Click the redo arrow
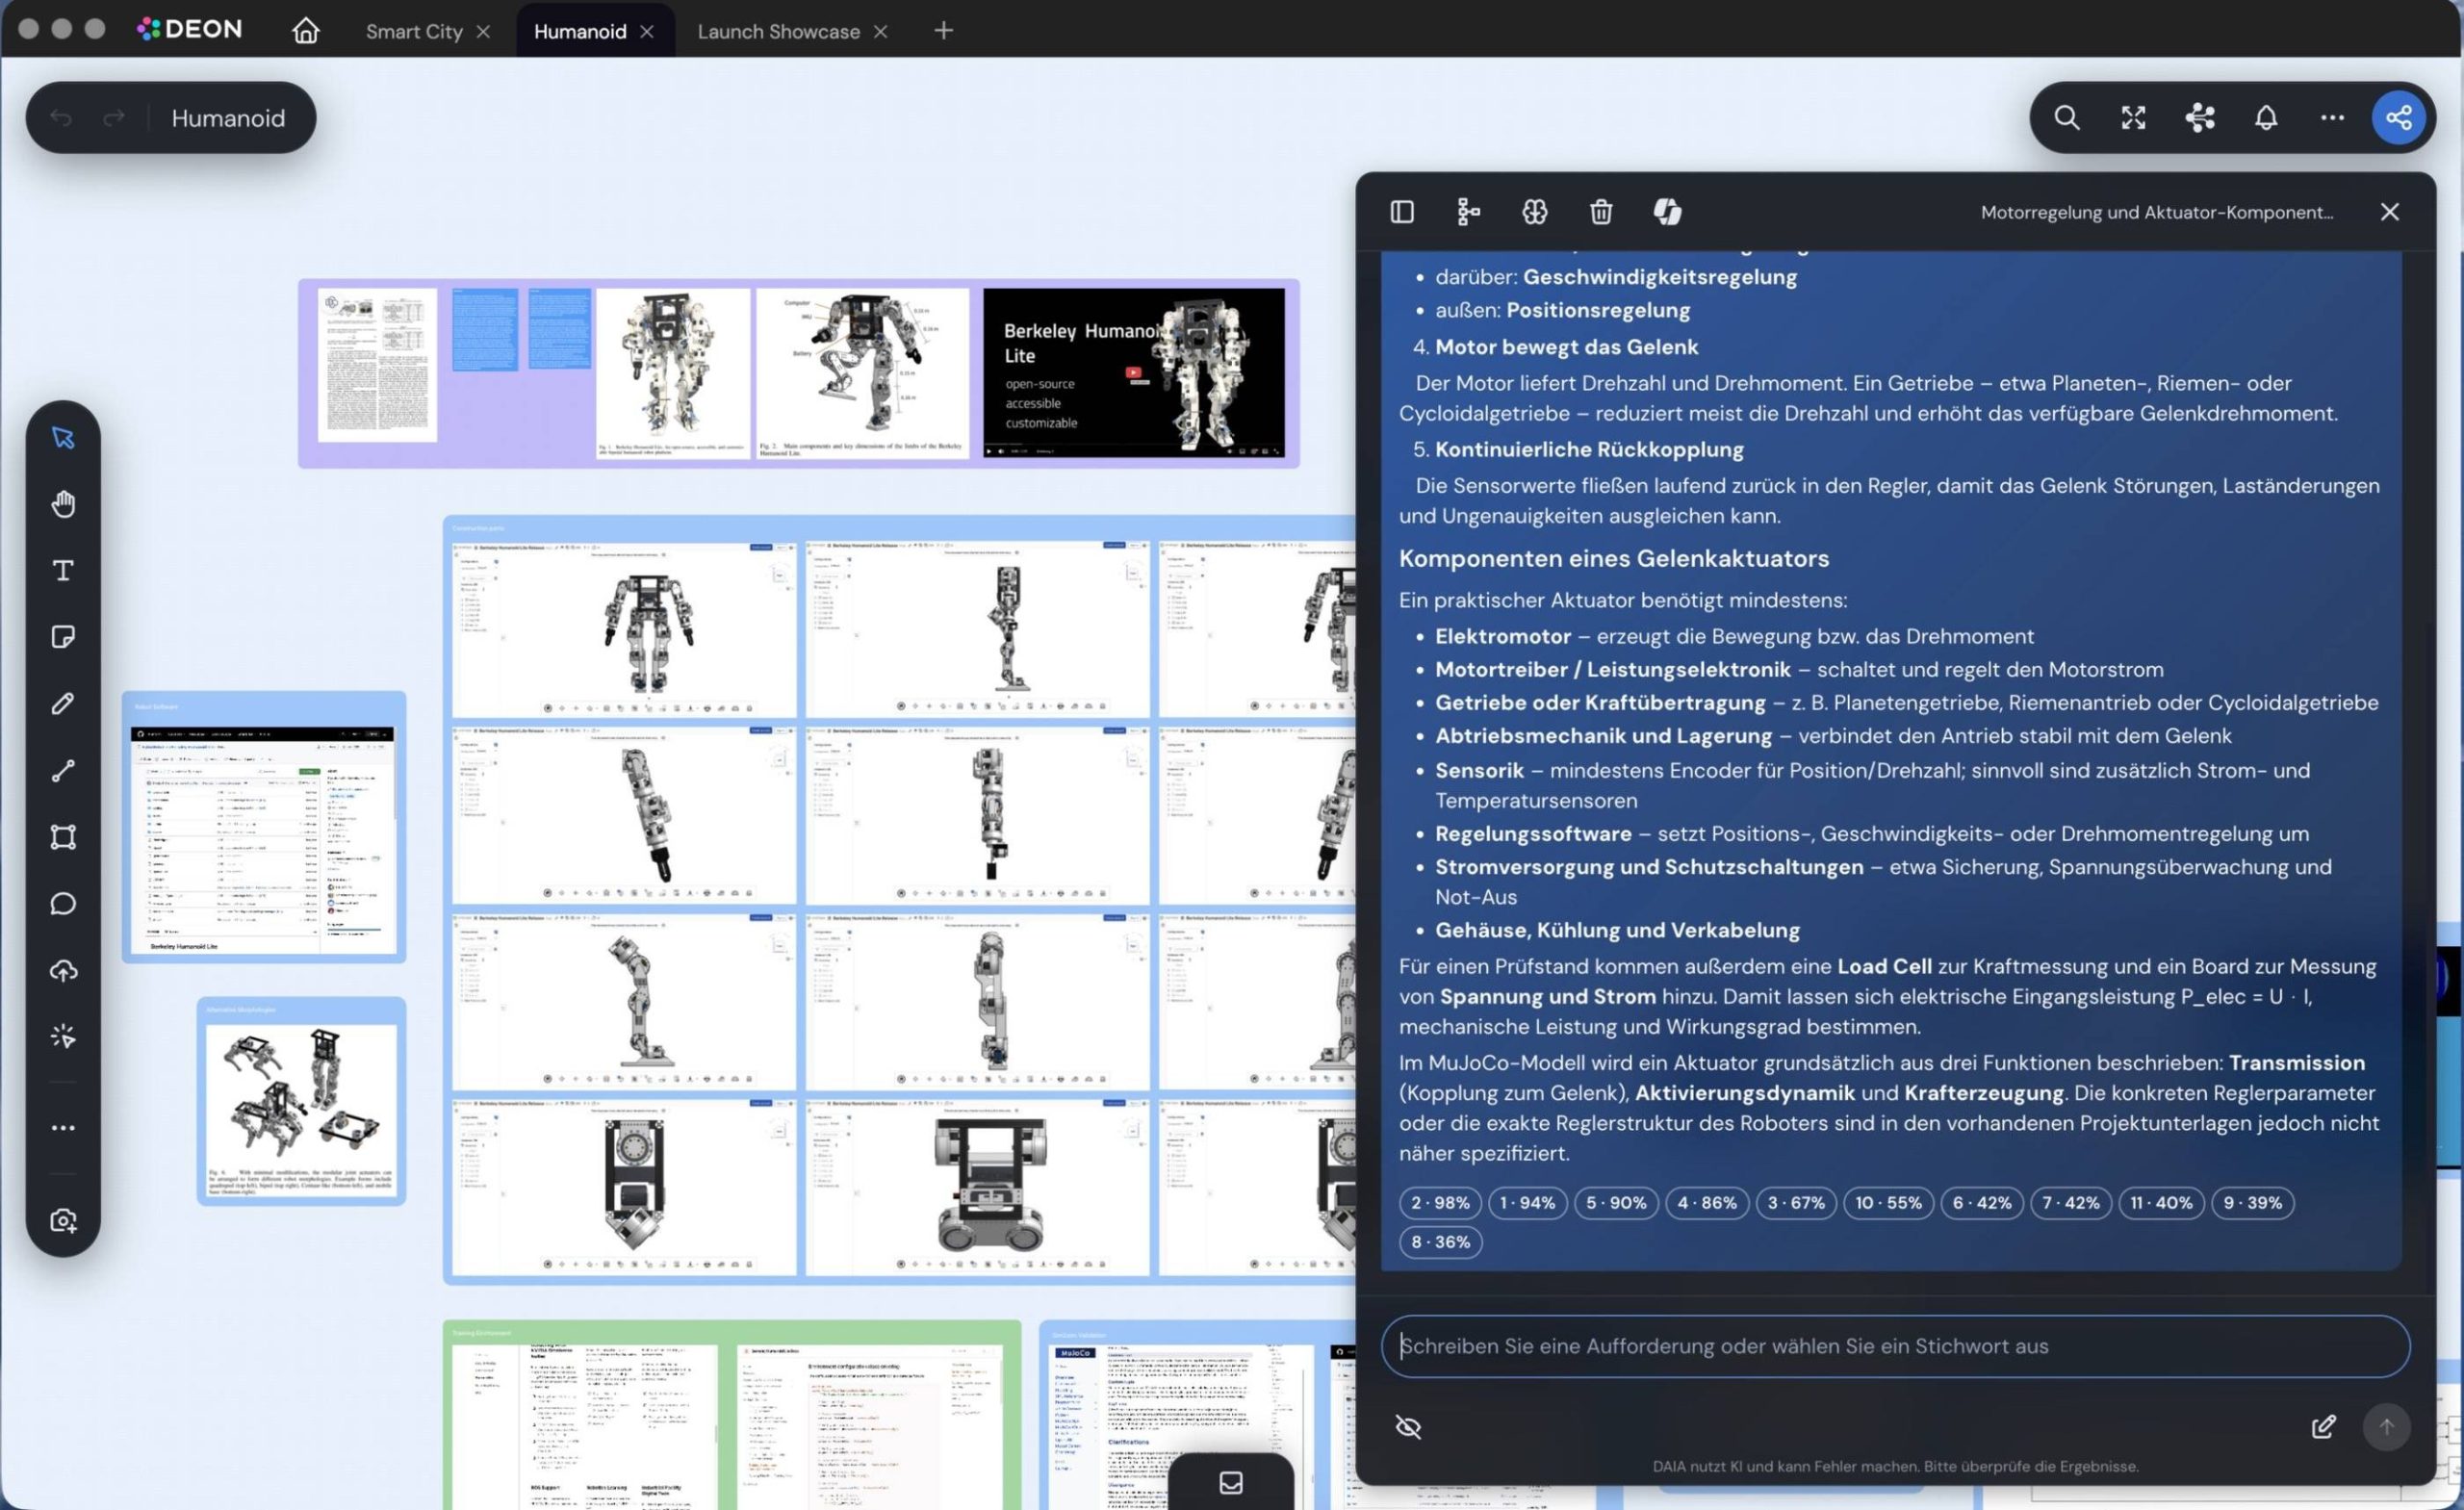Screen dimensions: 2464x1510 point(114,118)
